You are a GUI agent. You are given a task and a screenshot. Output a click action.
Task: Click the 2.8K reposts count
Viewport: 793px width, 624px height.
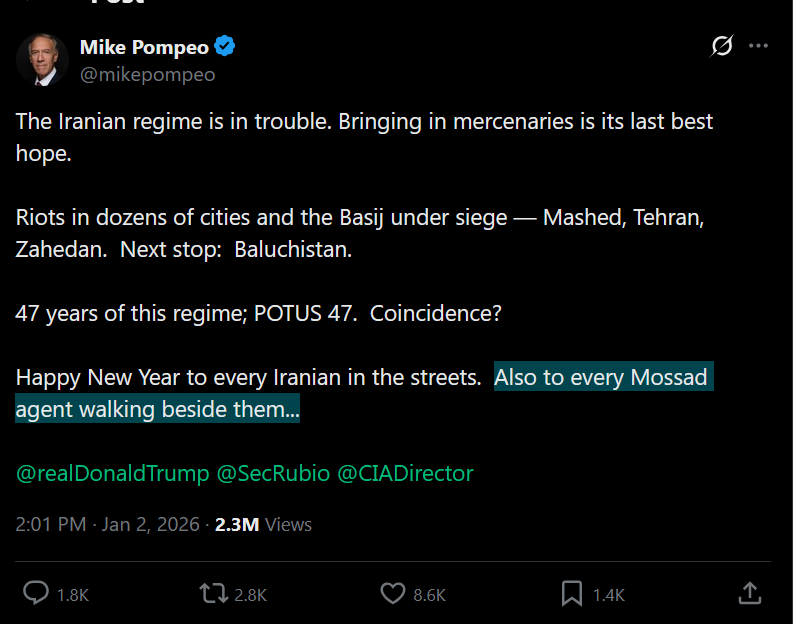point(250,595)
